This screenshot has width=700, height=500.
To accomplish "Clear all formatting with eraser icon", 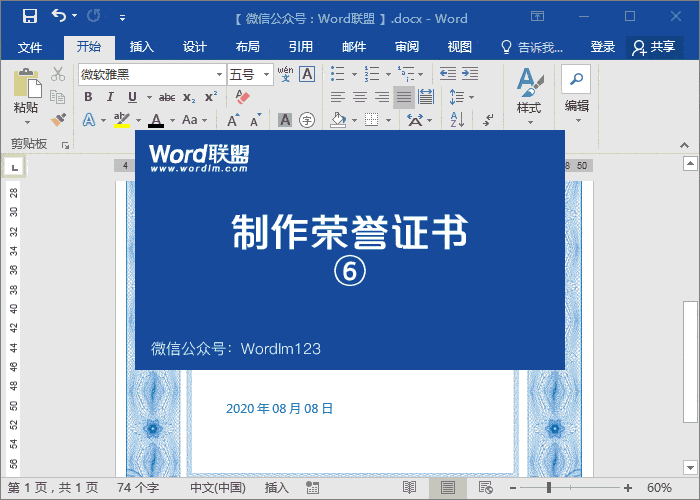I will click(x=242, y=96).
